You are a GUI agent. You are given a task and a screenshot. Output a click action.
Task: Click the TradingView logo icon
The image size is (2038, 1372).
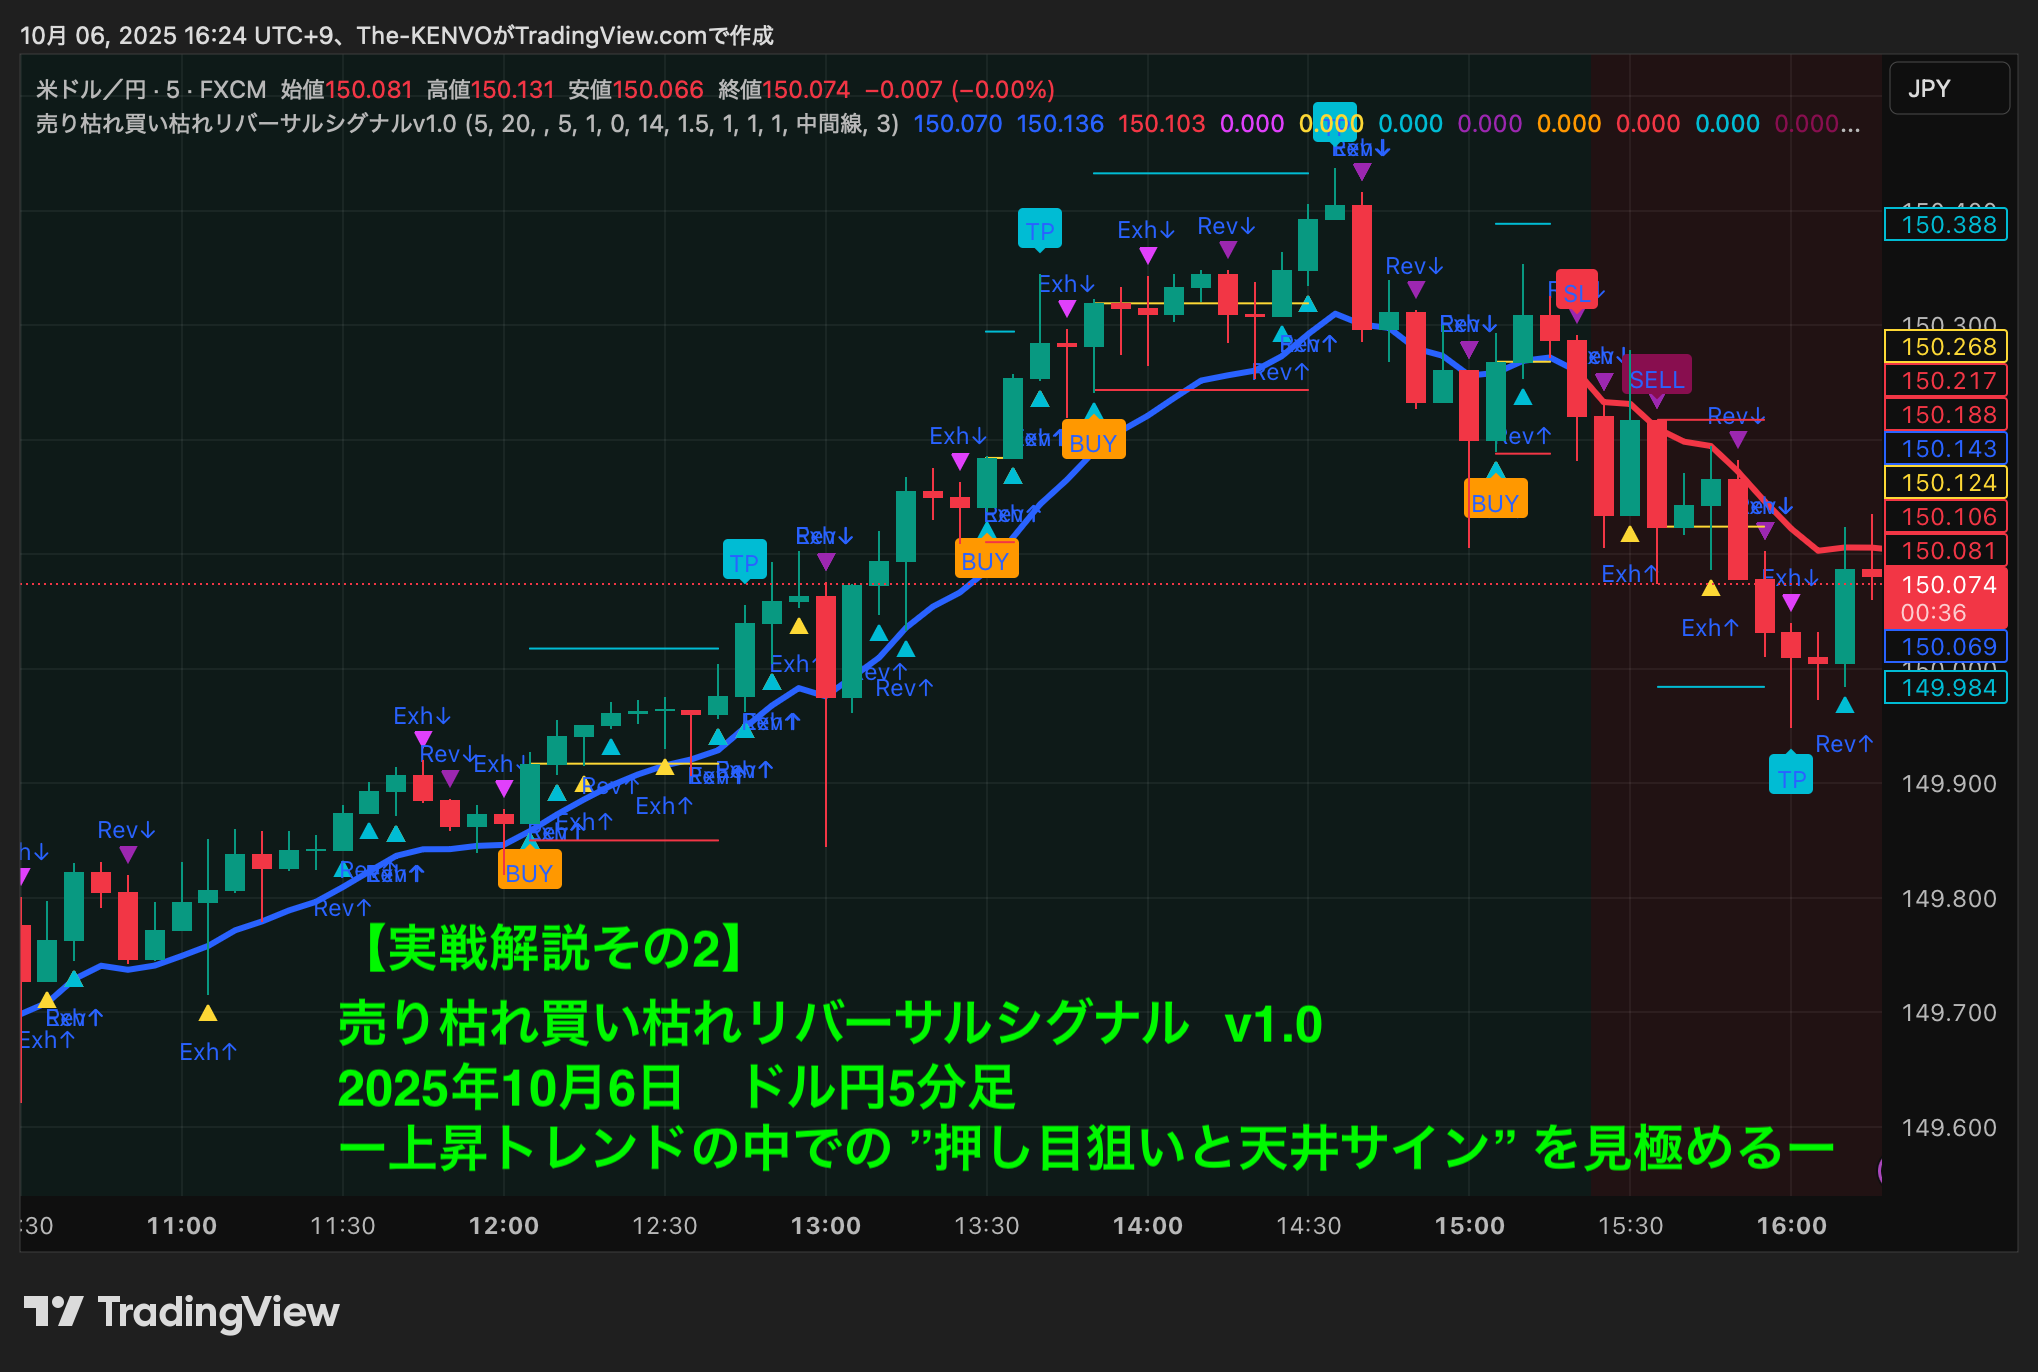click(53, 1311)
